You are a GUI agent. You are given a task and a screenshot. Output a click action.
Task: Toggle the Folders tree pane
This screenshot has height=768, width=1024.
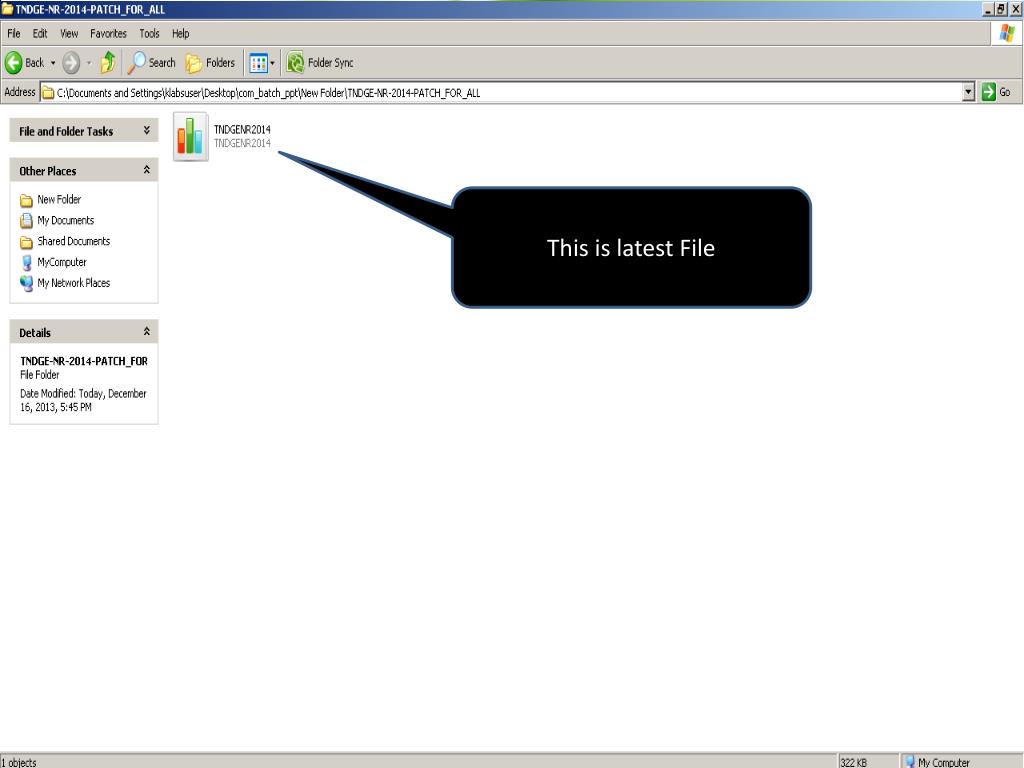(x=210, y=63)
